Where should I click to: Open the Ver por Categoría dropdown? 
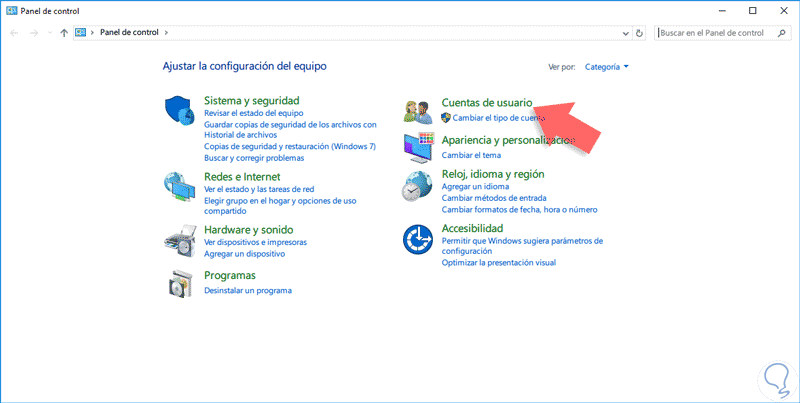point(607,67)
